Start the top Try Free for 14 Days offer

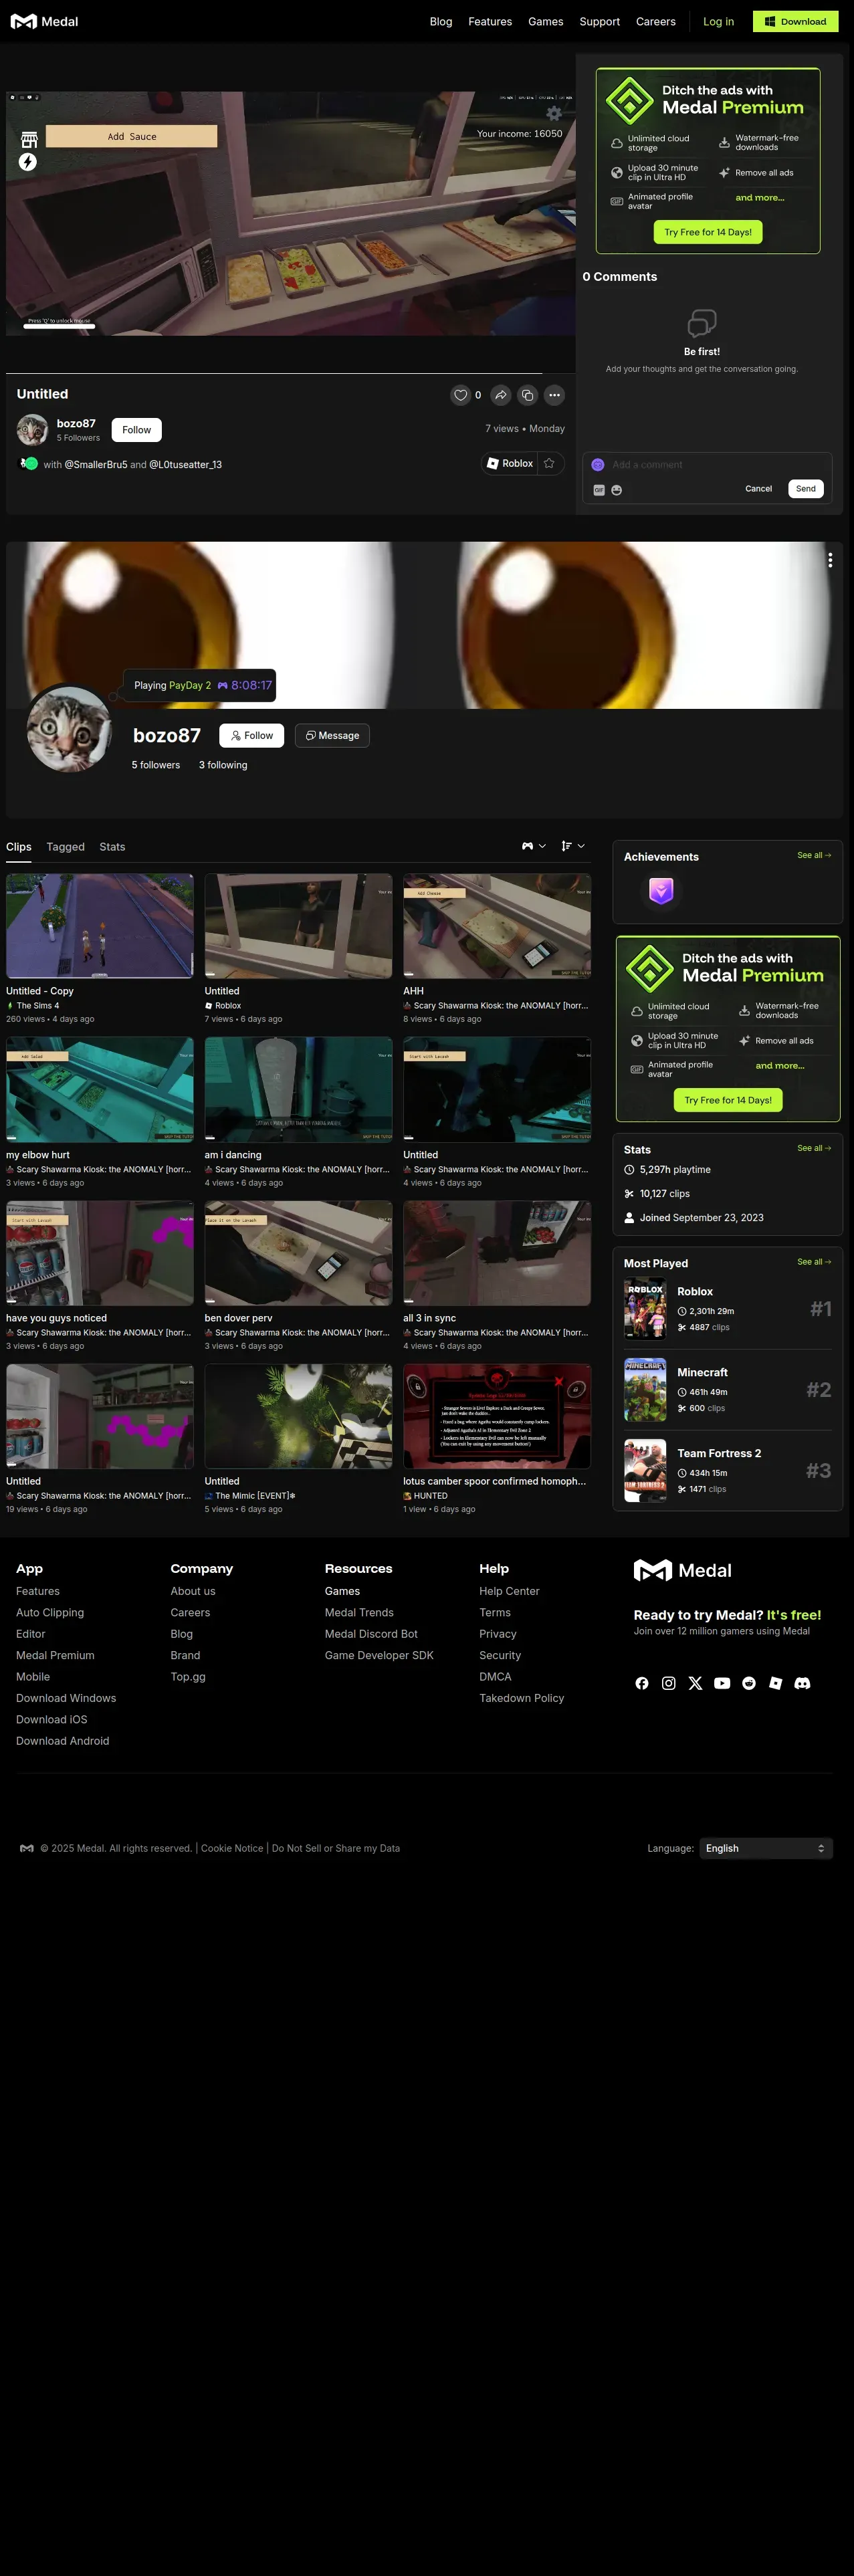click(708, 232)
